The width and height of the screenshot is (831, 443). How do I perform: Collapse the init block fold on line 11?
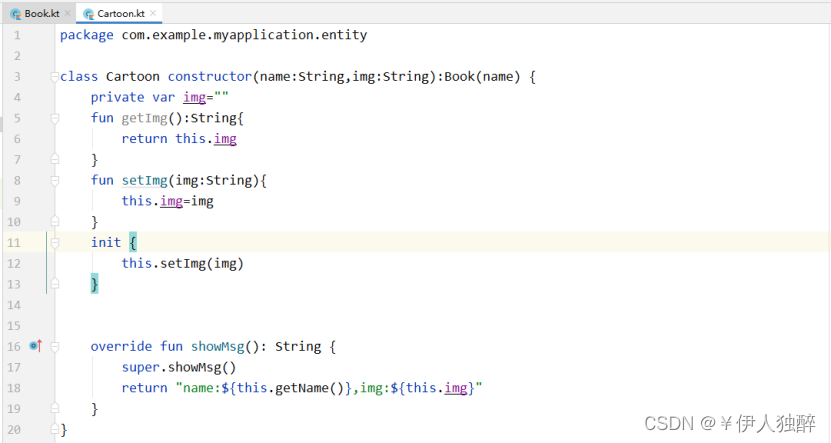coord(55,243)
